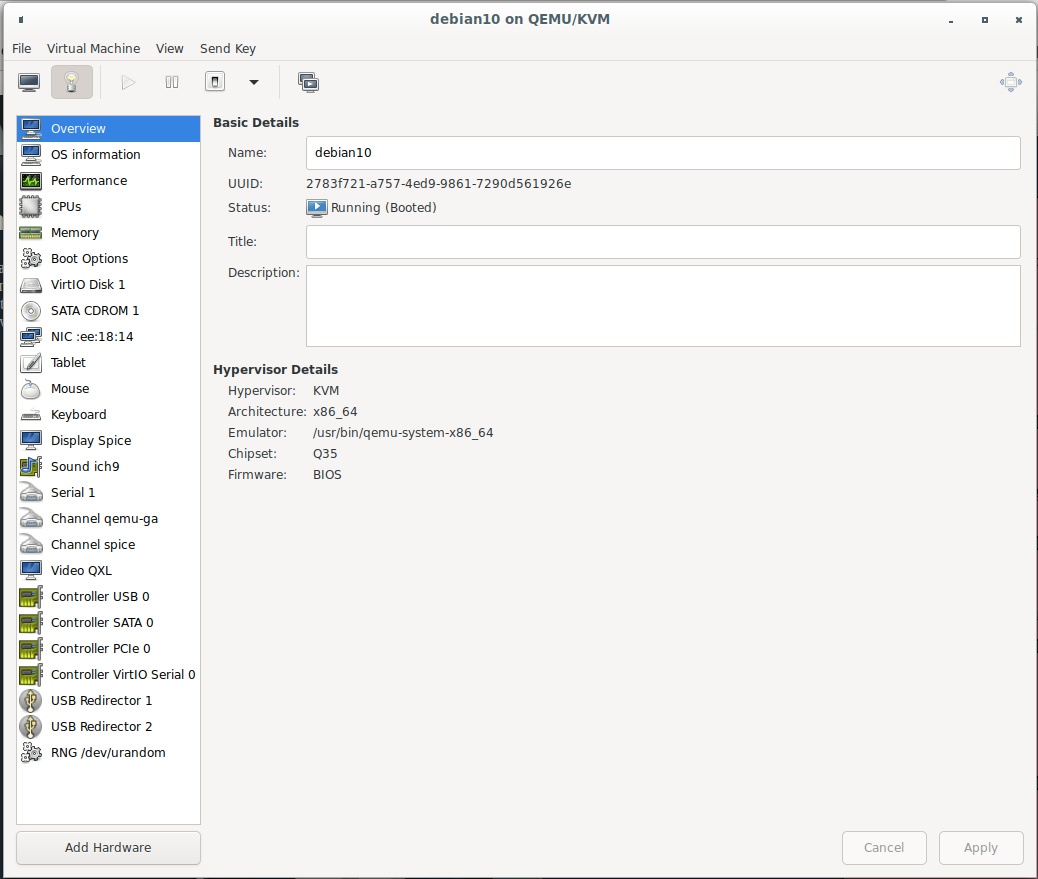Select the Controller PCIe 0 card icon
Screen dimensions: 1038x879
pyautogui.click(x=31, y=649)
